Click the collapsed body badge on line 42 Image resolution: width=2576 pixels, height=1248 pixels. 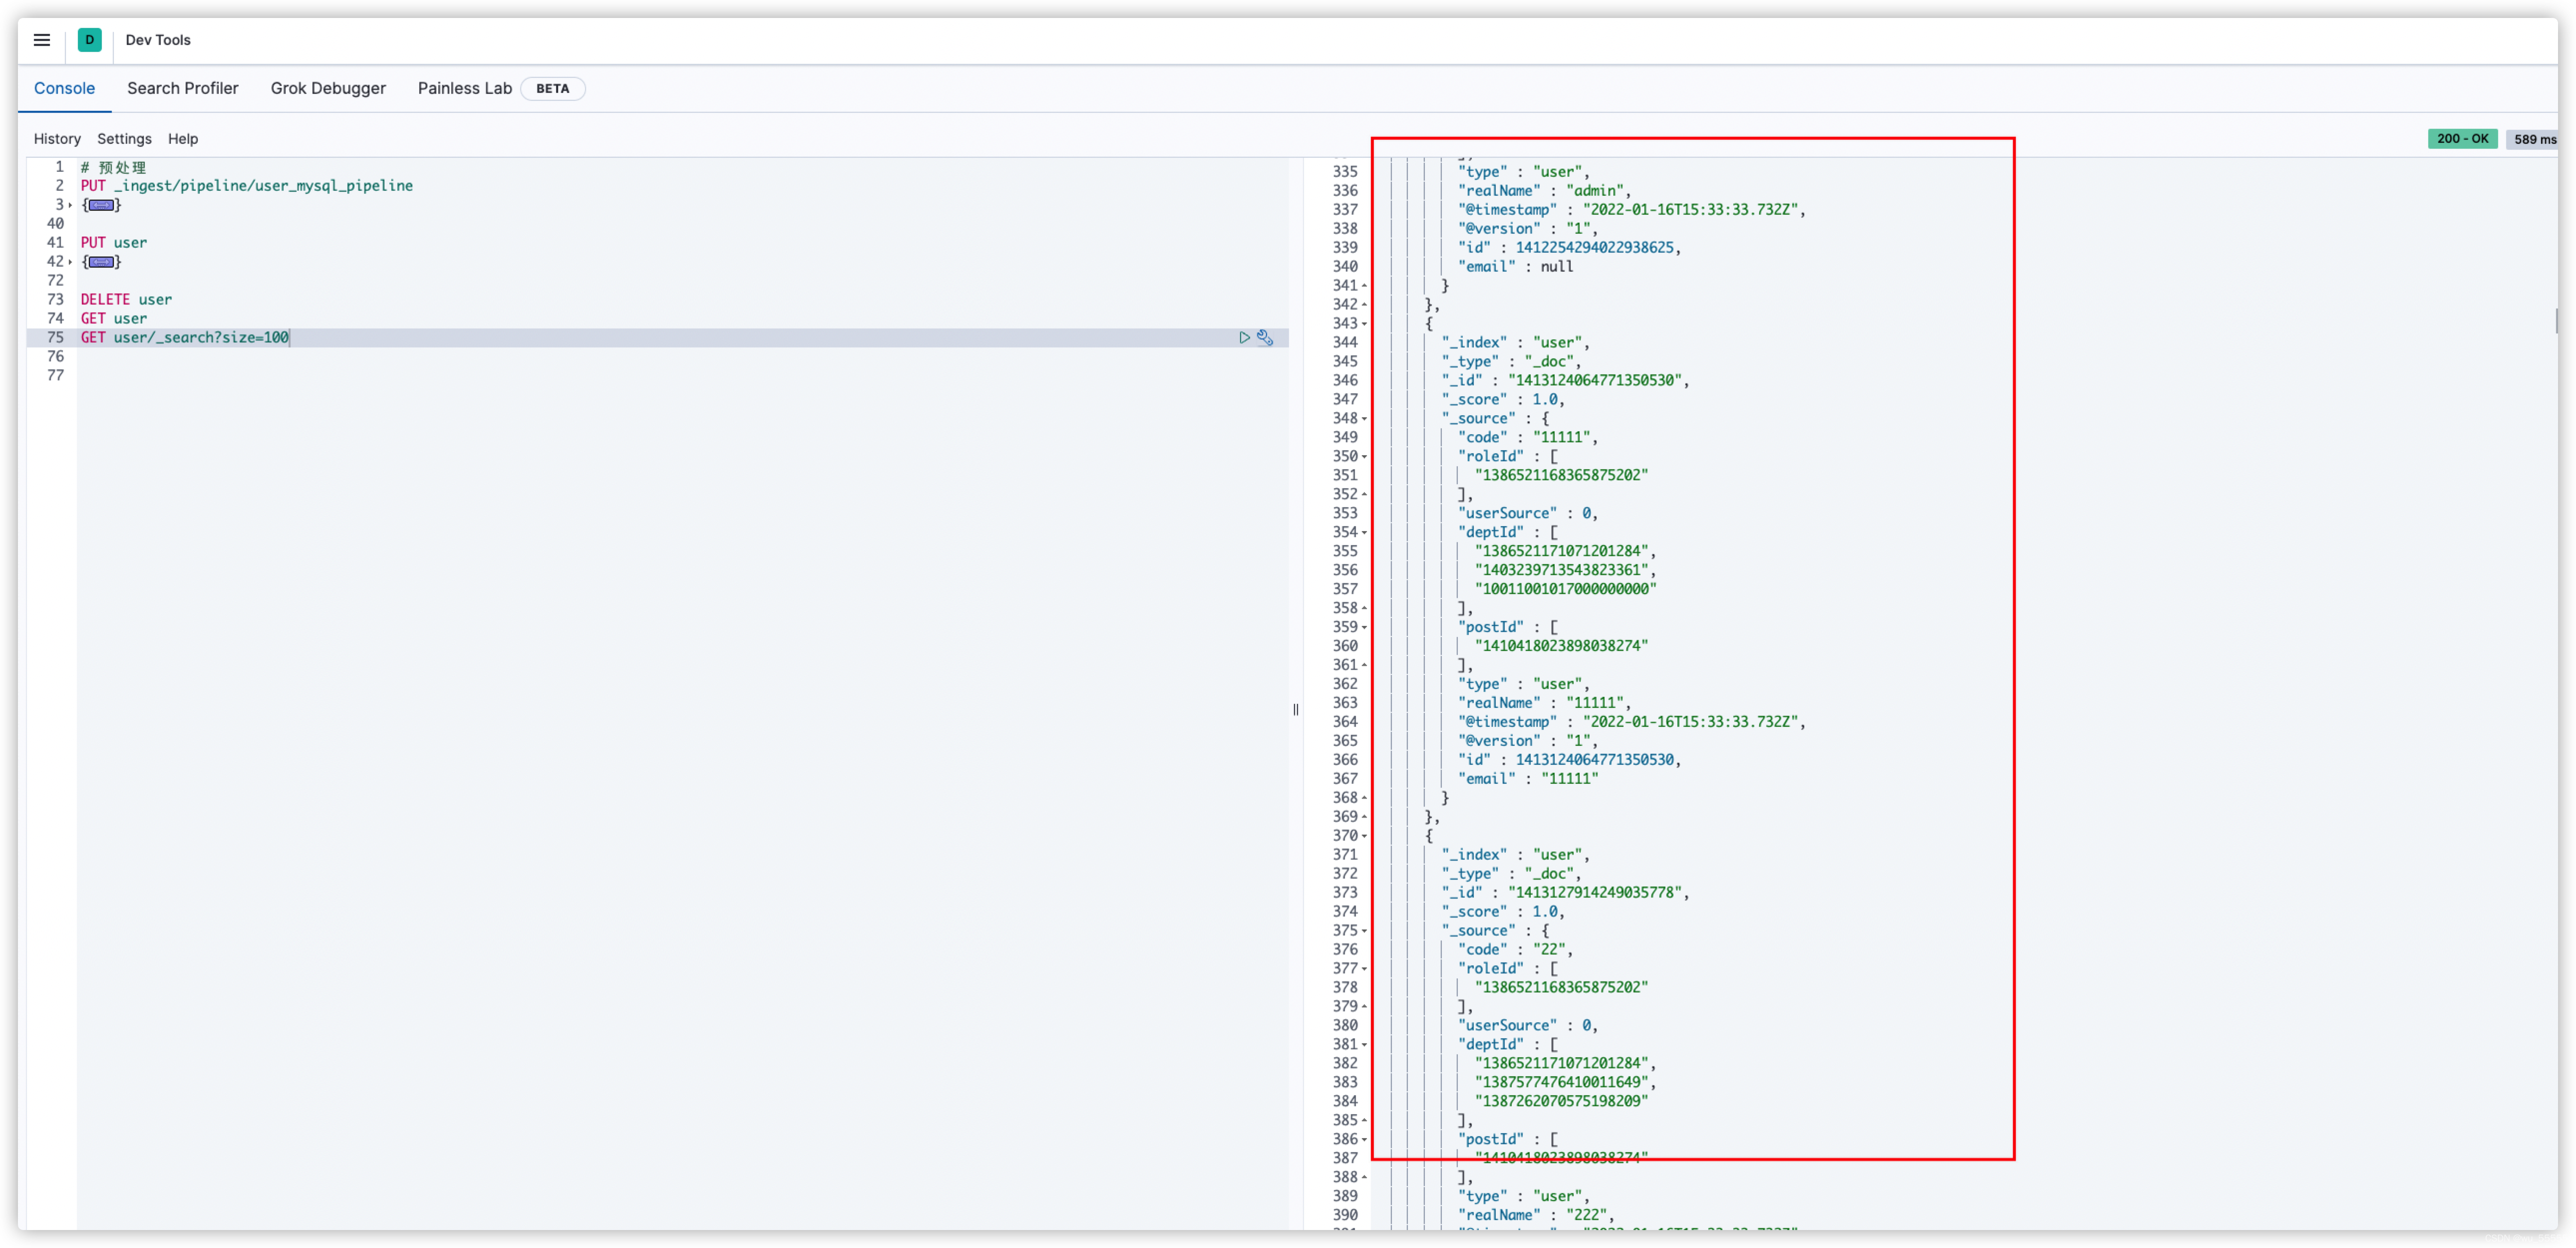(101, 262)
